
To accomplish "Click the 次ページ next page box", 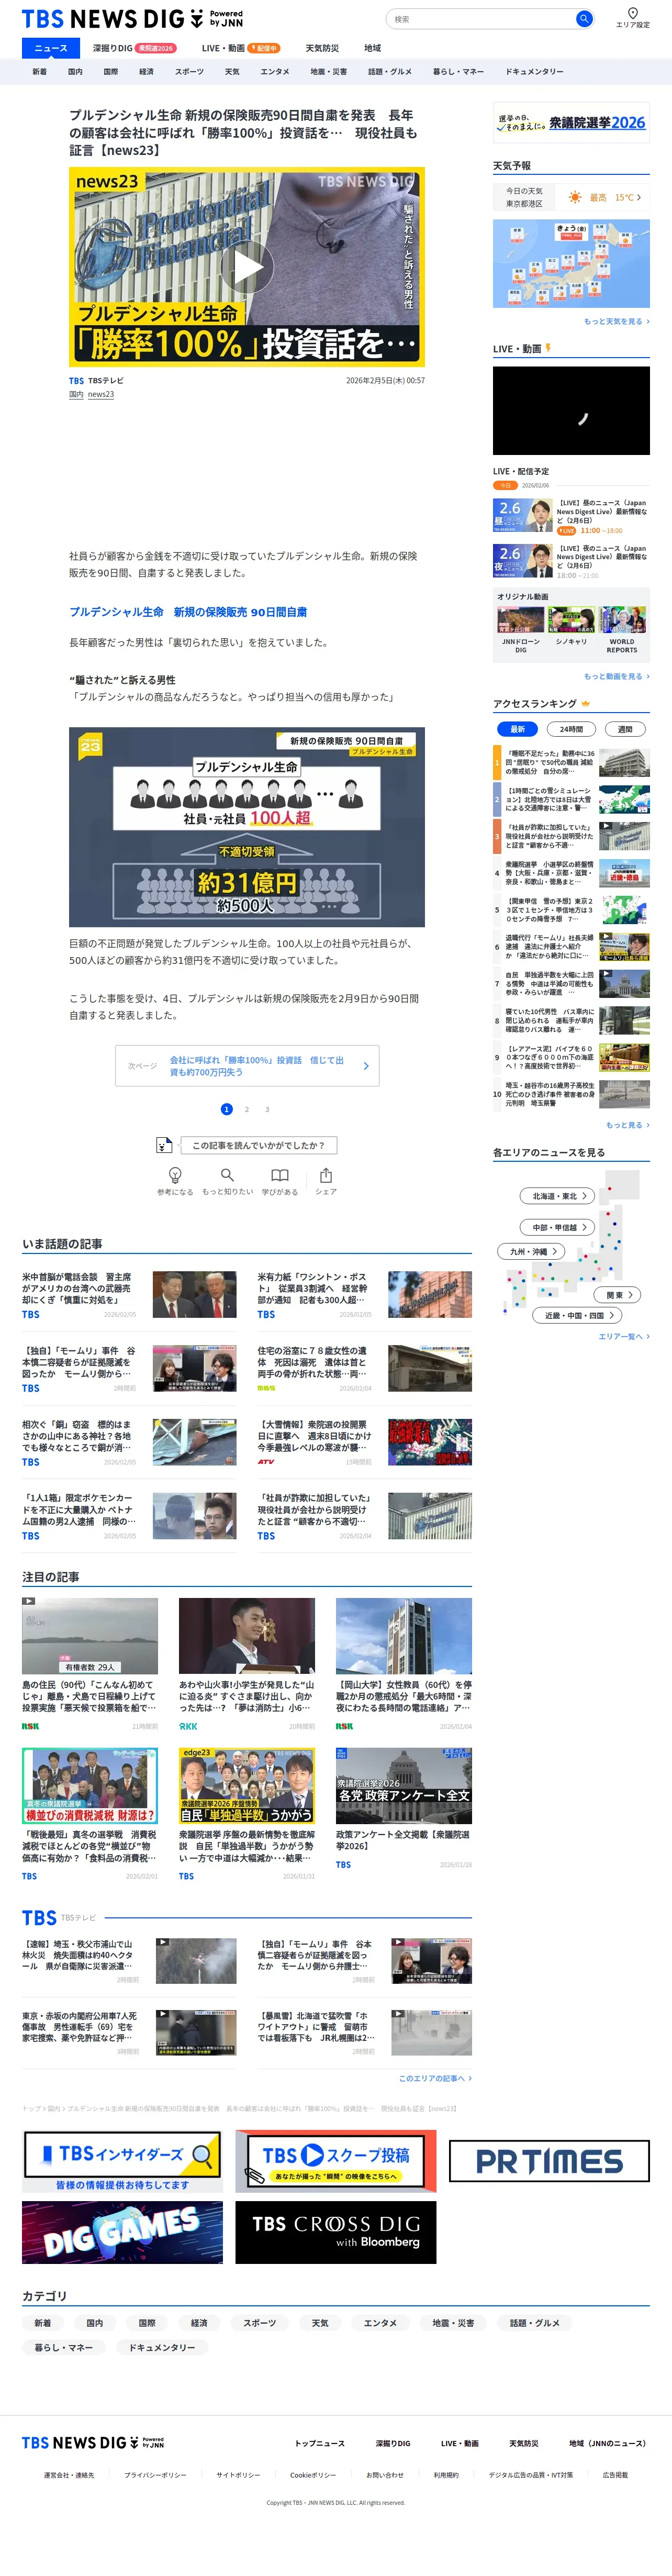I will (247, 1065).
